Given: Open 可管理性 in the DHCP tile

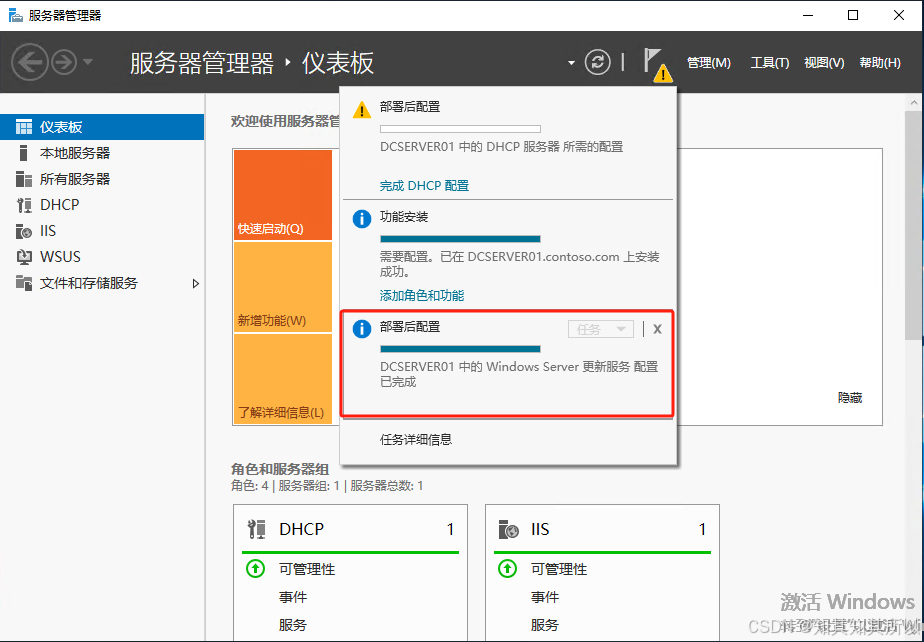Looking at the screenshot, I should tap(307, 569).
